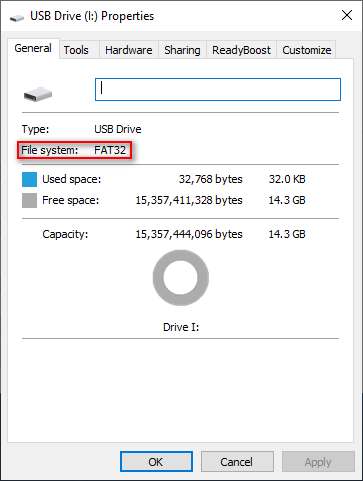Click the Used space bytes value
The image size is (363, 481).
[x=211, y=179]
